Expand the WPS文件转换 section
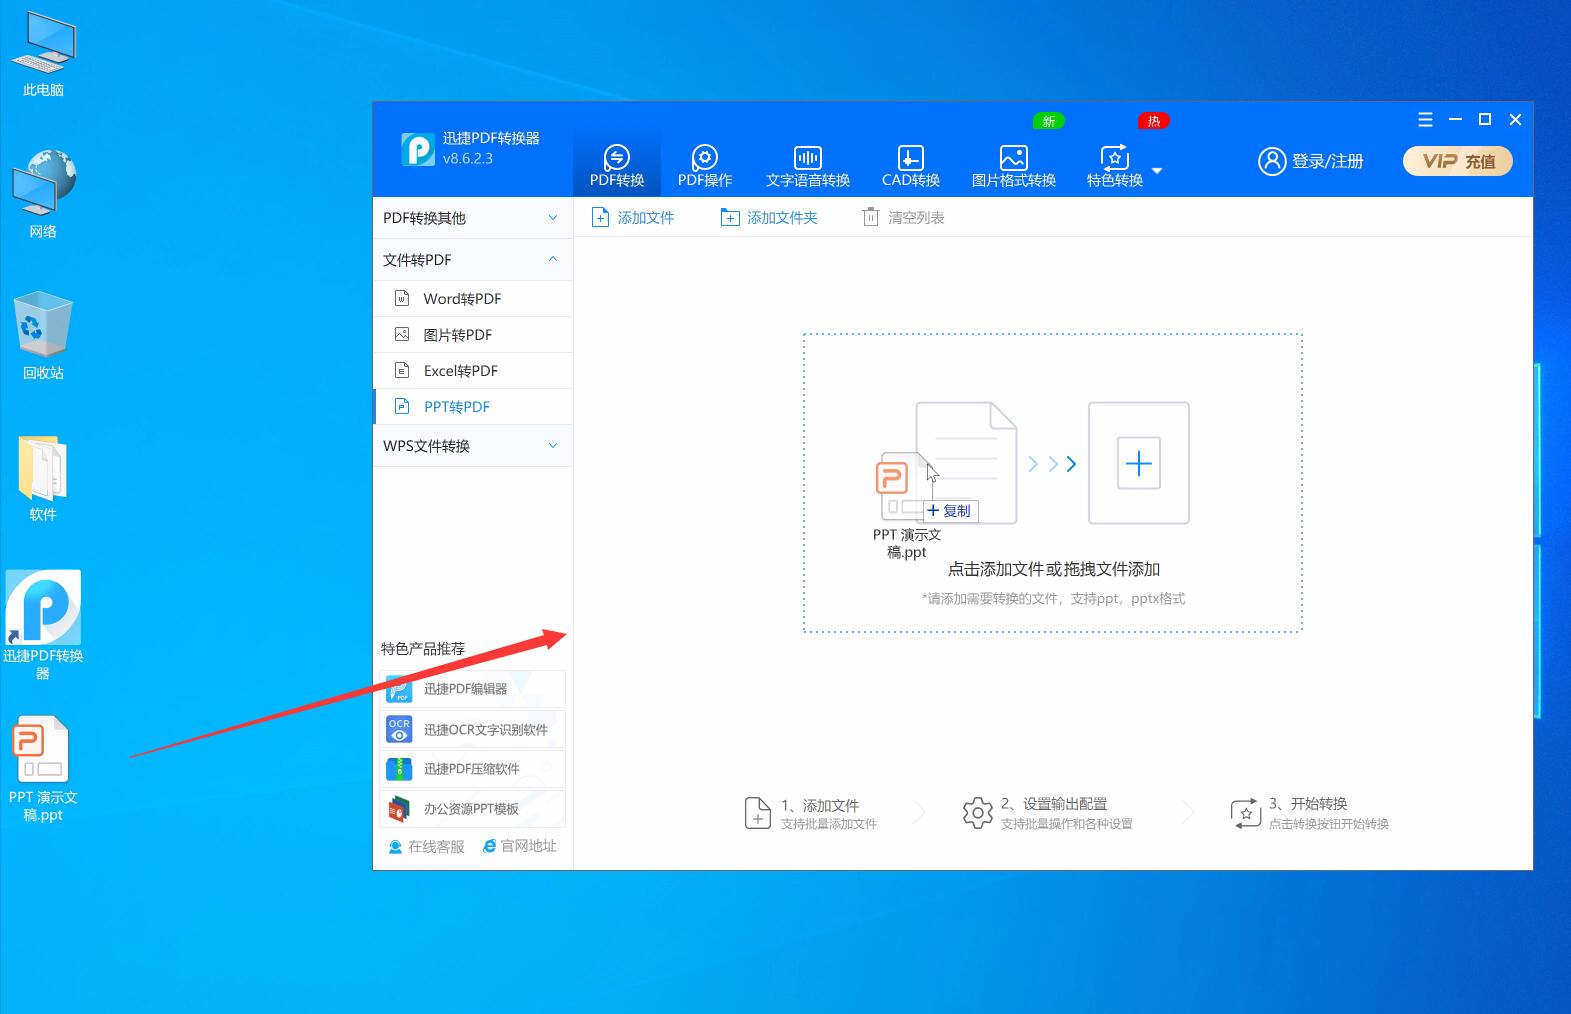The image size is (1571, 1014). (473, 446)
